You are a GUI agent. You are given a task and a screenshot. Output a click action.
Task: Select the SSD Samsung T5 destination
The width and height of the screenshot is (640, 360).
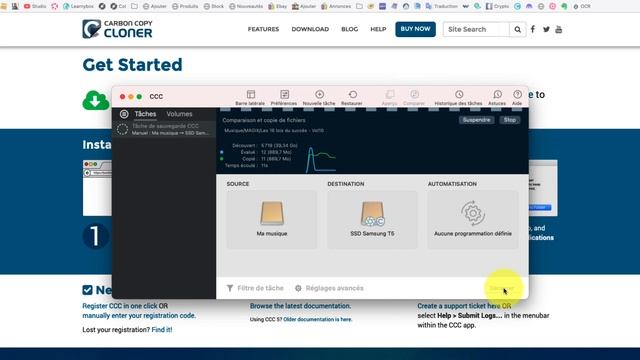pyautogui.click(x=372, y=220)
